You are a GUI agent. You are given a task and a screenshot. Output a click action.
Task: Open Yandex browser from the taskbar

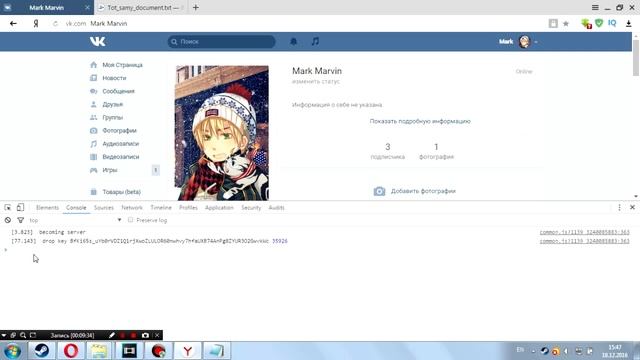pos(187,351)
